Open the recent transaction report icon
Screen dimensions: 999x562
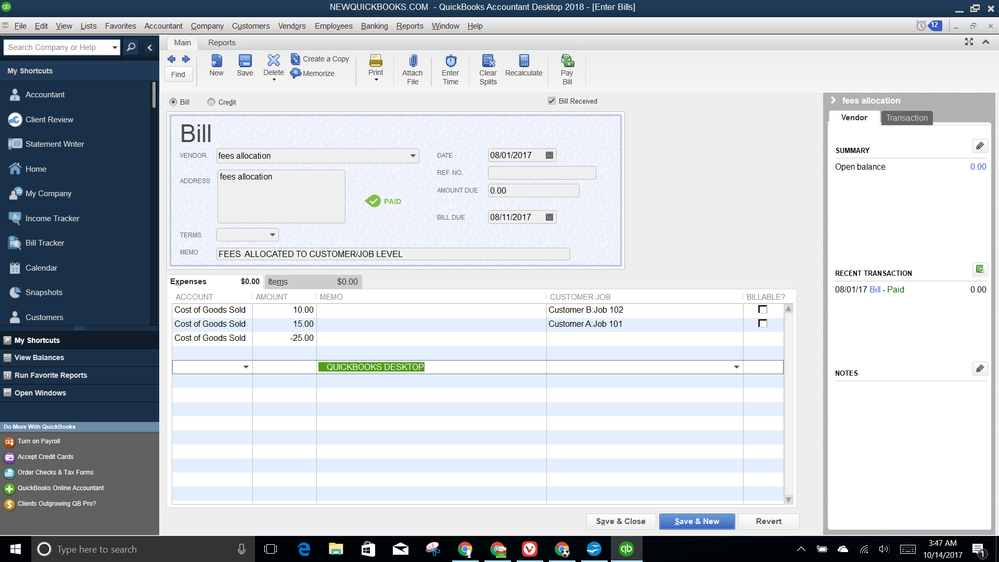point(980,269)
